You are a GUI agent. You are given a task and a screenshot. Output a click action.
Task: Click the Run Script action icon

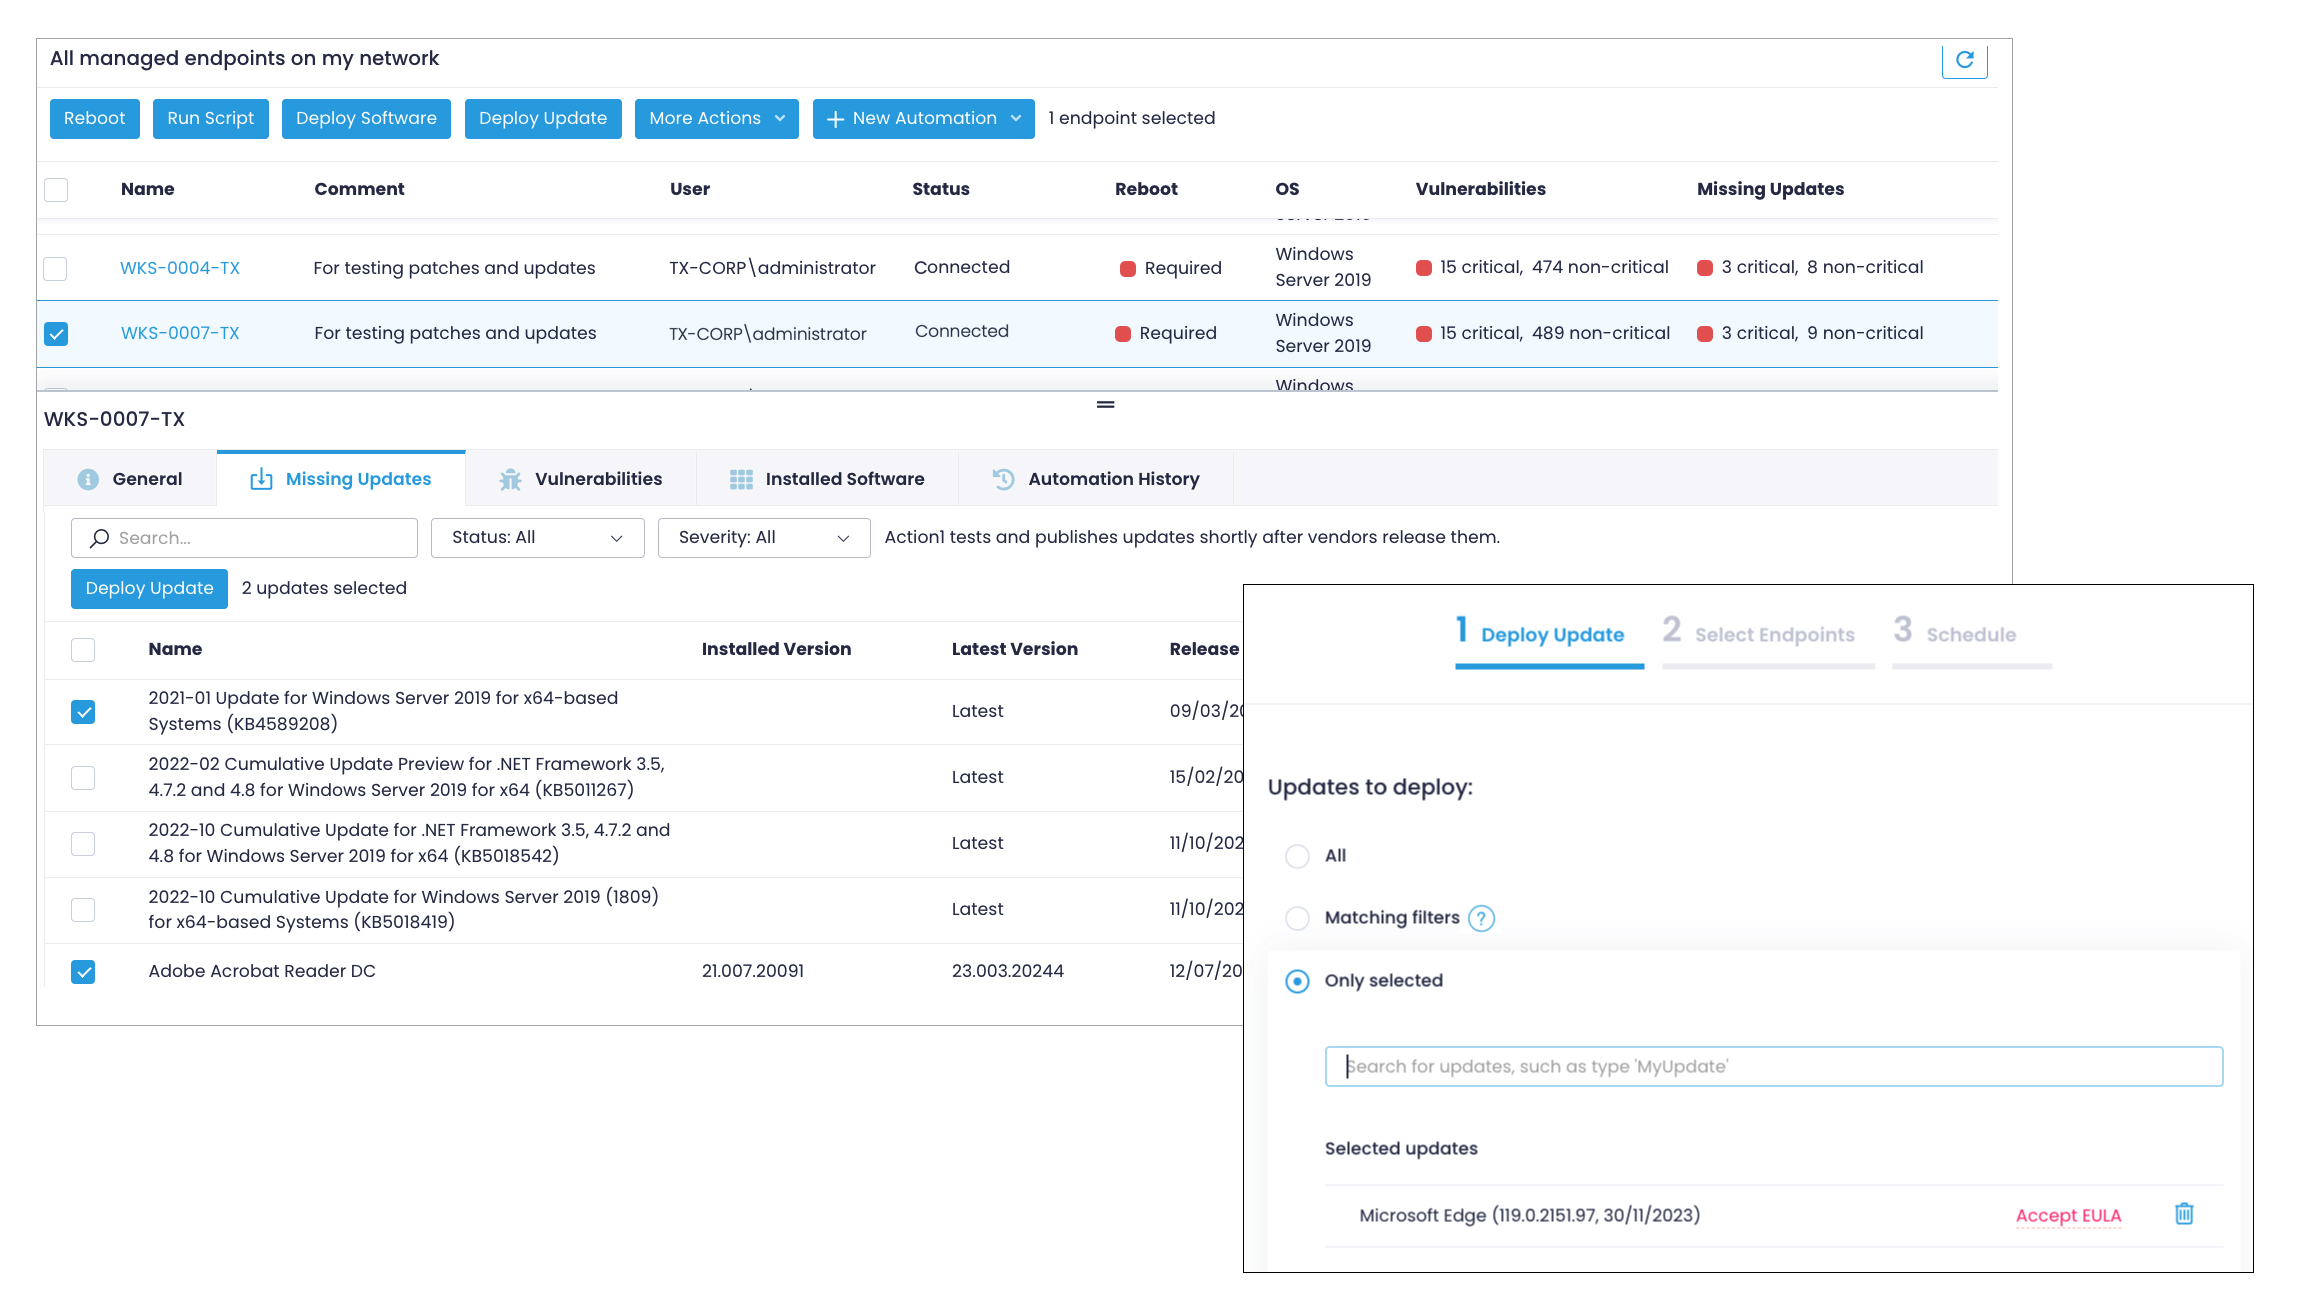[212, 118]
